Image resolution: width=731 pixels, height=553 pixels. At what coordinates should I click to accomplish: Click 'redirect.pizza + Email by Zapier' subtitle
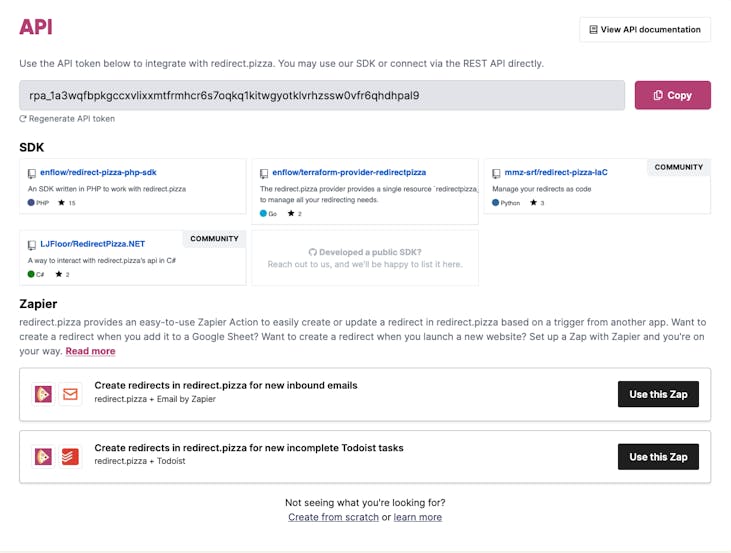155,399
